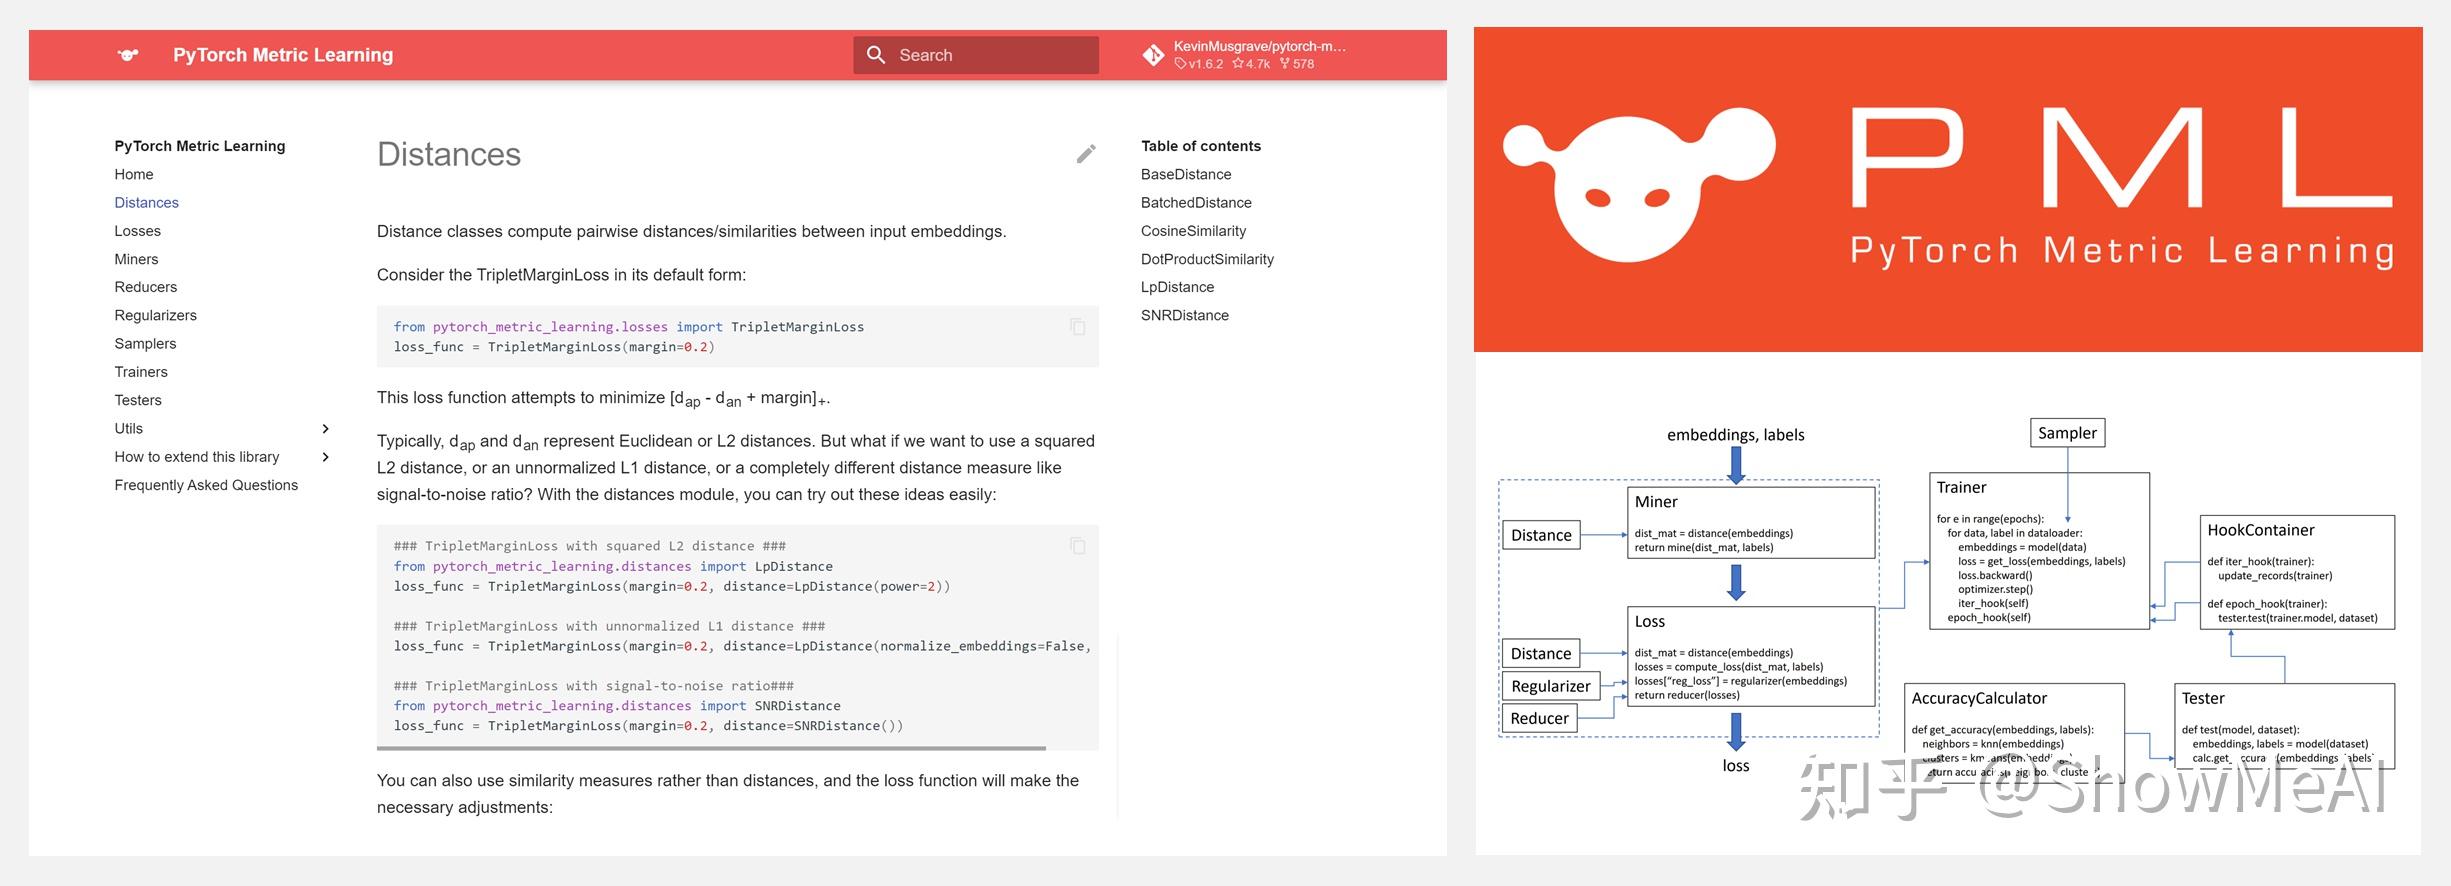Open Frequently Asked Questions page
The image size is (2451, 886).
(x=206, y=485)
